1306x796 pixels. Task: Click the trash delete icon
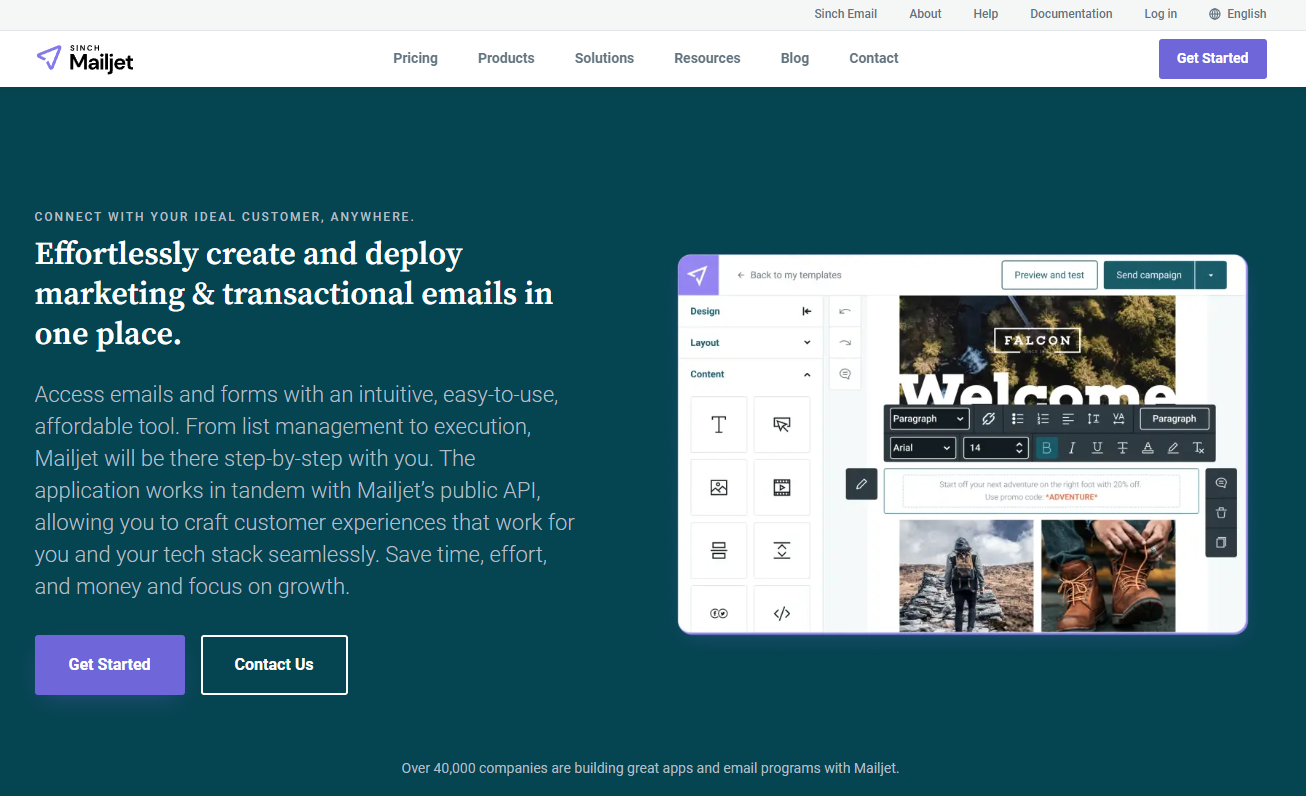pyautogui.click(x=1221, y=513)
